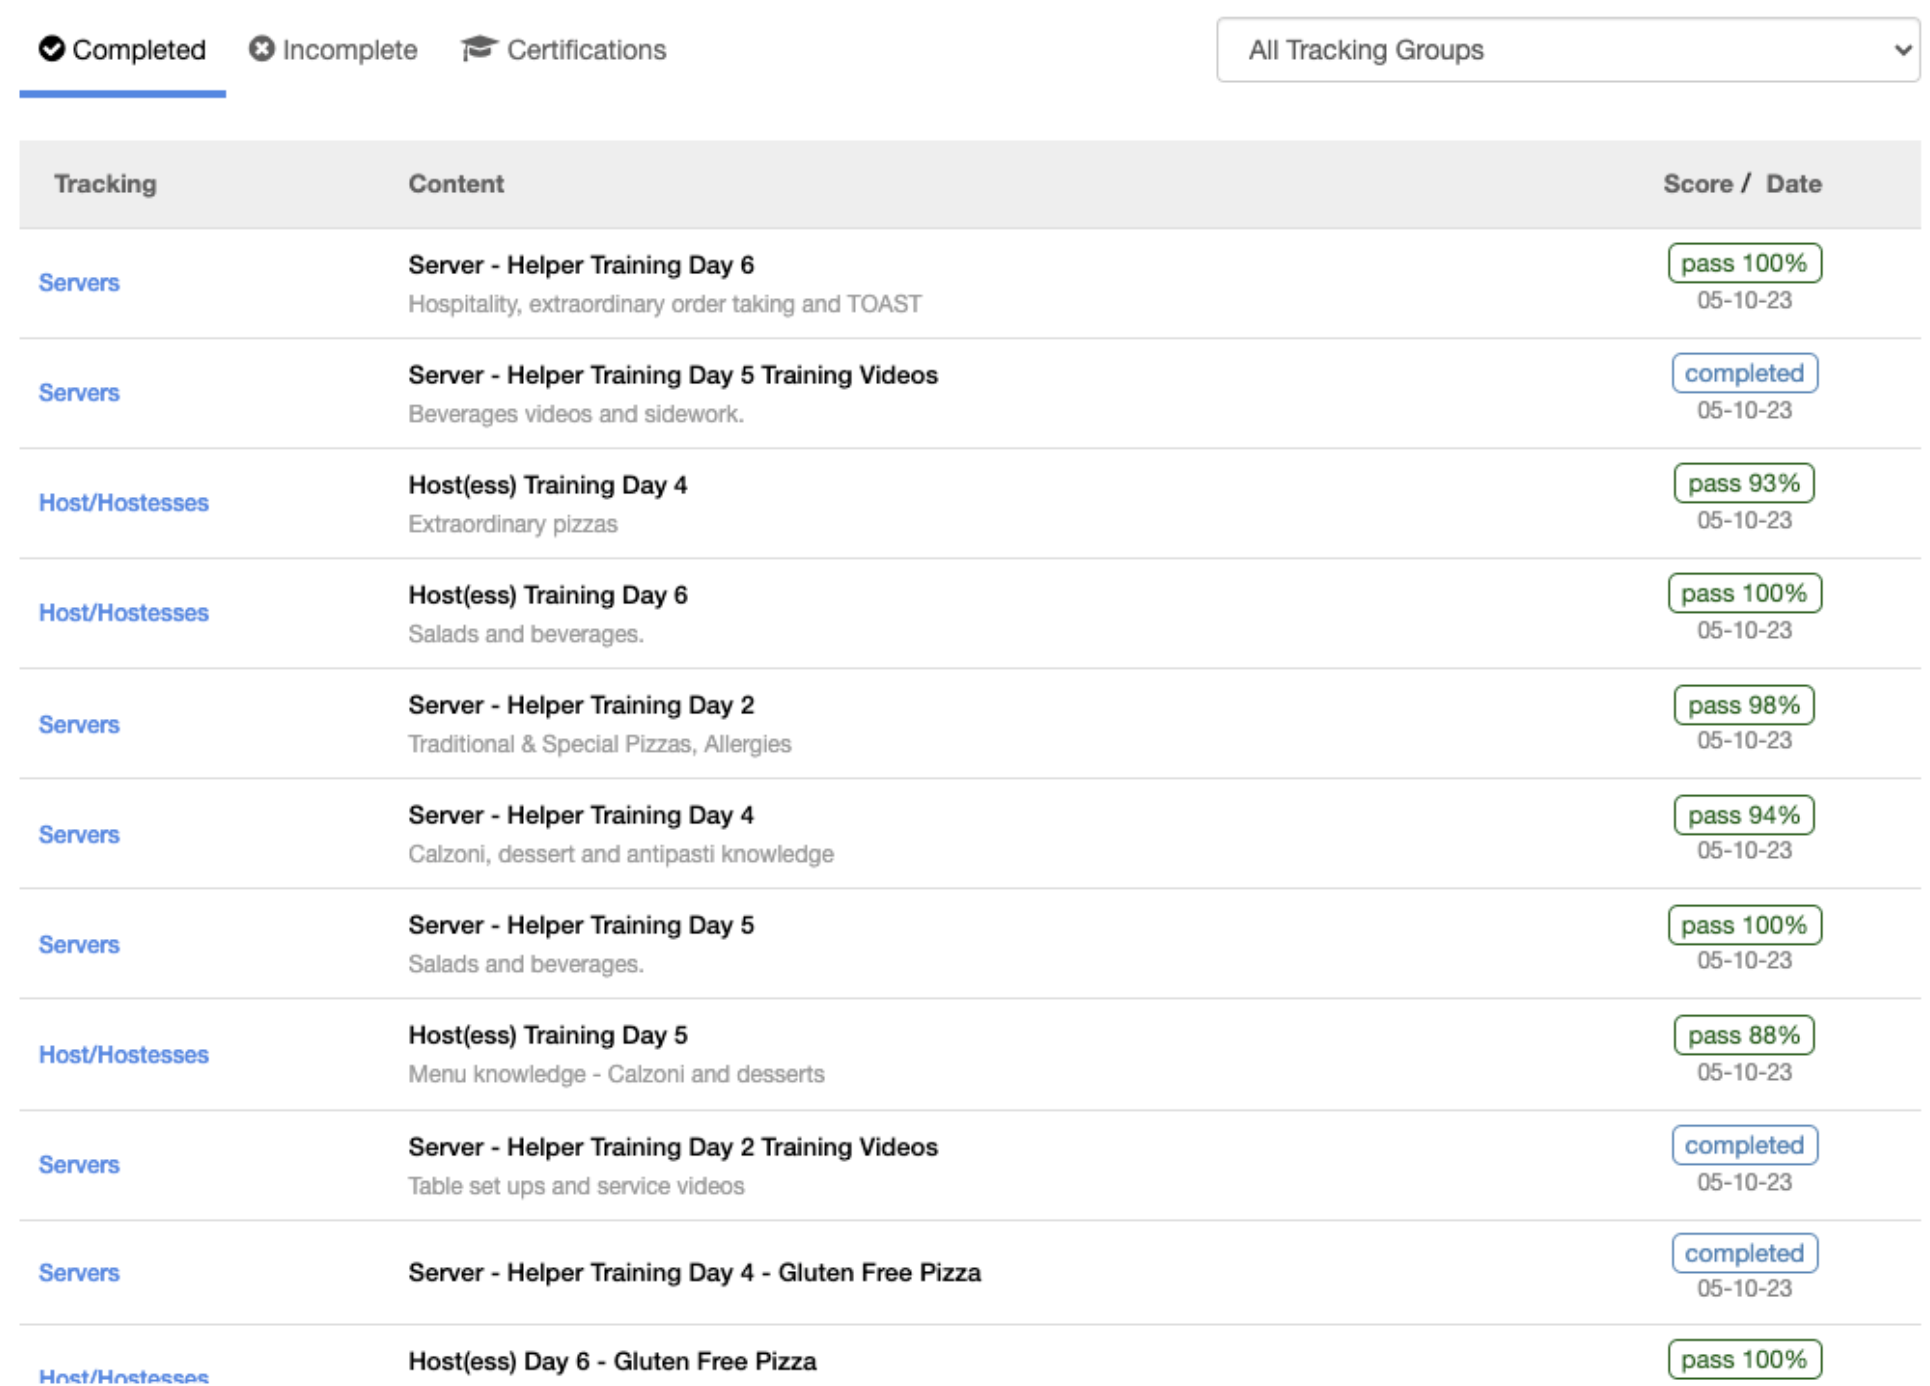
Task: Click Table set ups and service videos description
Action: [x=576, y=1186]
